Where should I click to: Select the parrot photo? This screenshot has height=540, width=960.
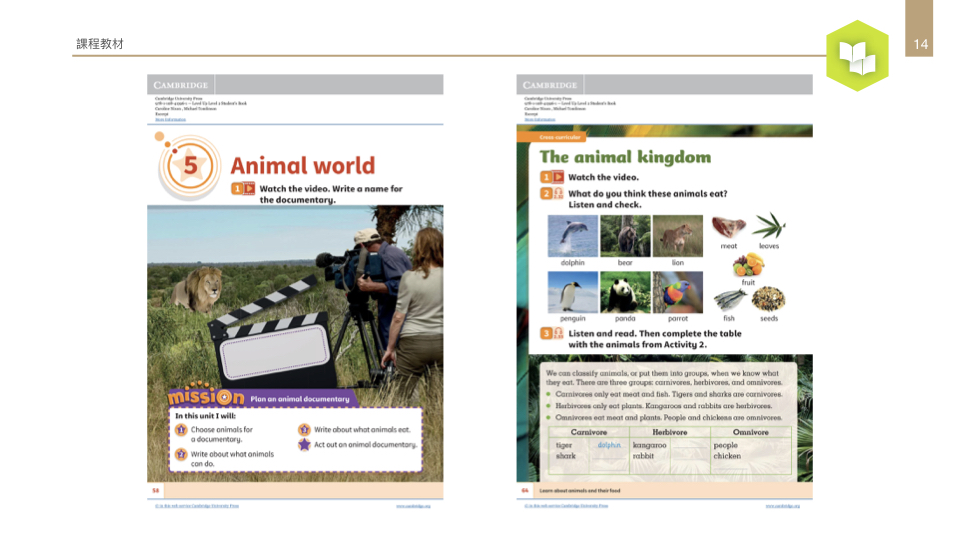point(677,292)
